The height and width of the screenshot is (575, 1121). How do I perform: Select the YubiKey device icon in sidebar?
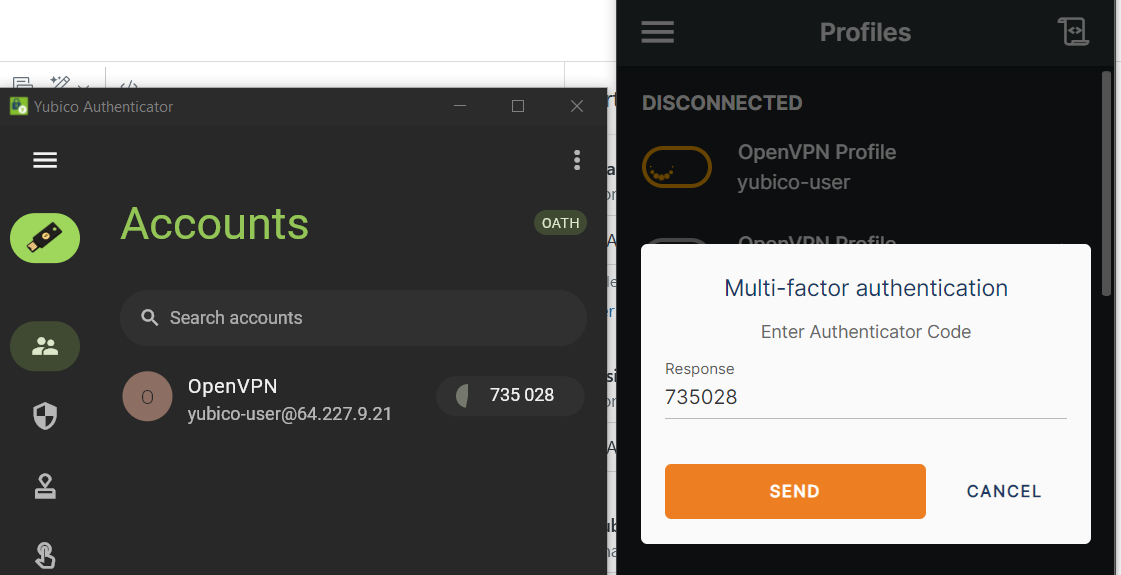click(x=45, y=238)
